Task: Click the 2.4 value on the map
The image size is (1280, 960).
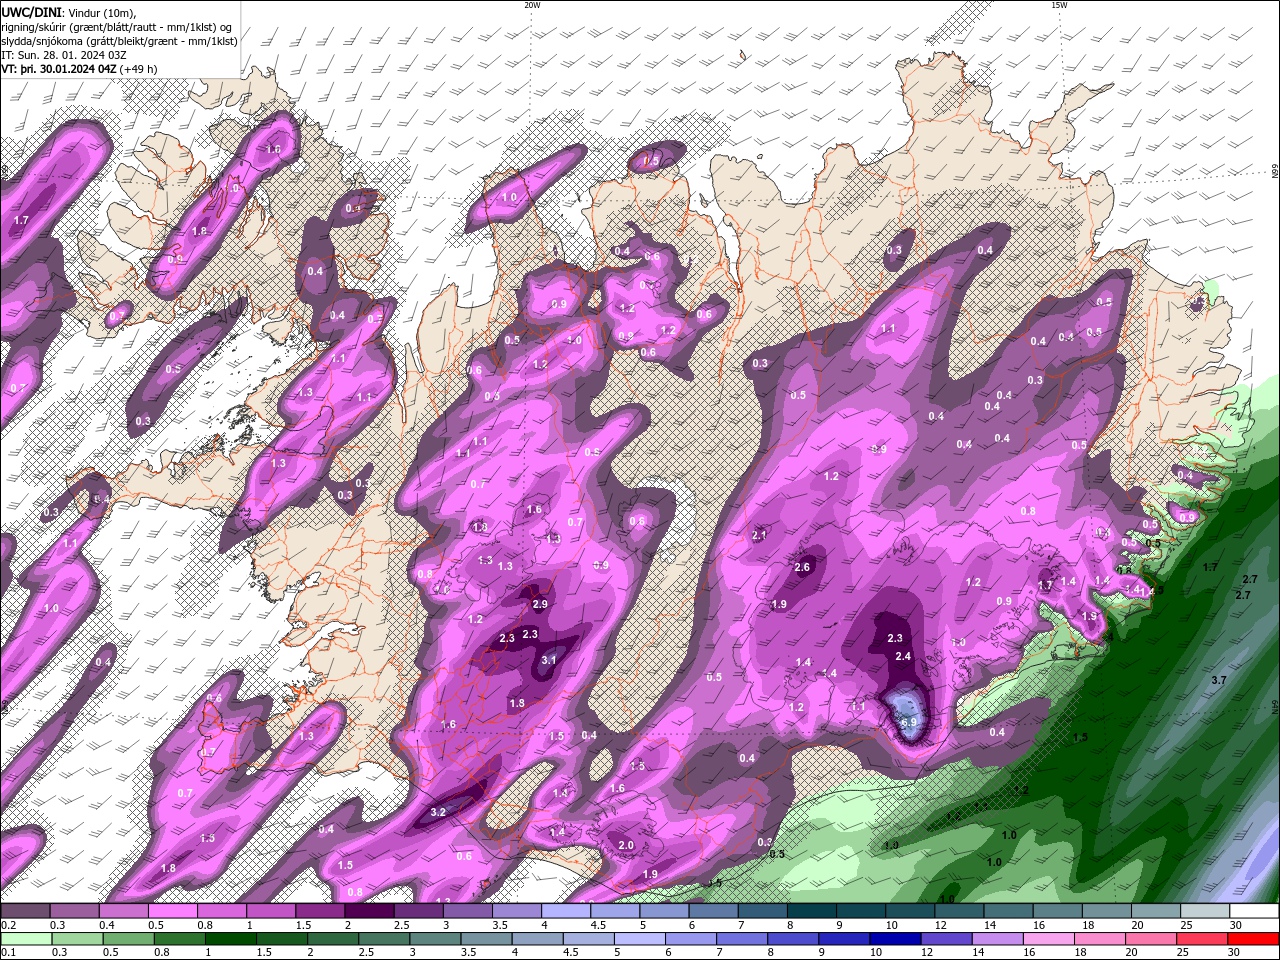Action: [904, 656]
